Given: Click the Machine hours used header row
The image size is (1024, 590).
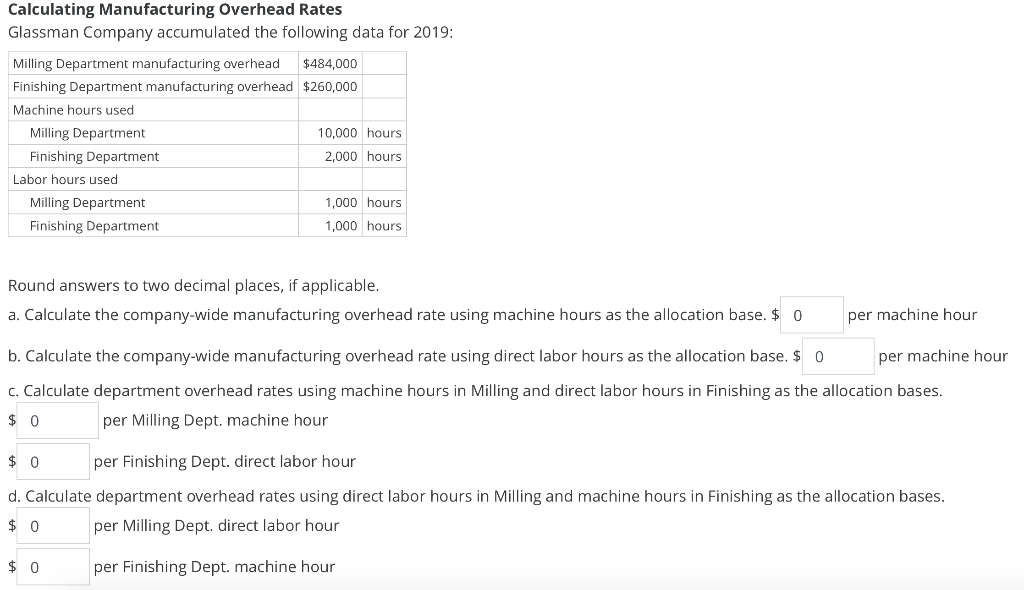Looking at the screenshot, I should click(150, 109).
